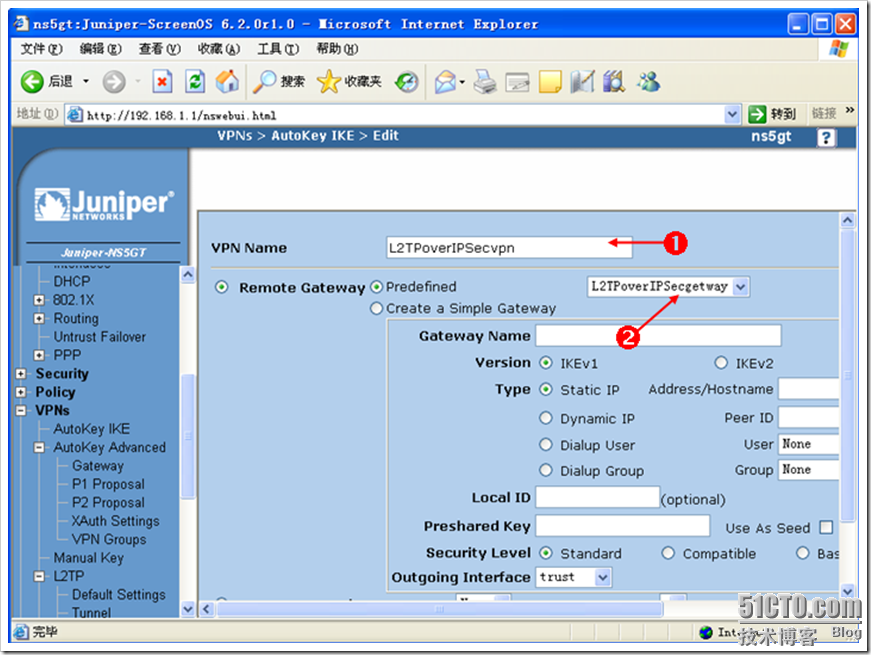
Task: Expand the Routing tree node
Action: 39,318
